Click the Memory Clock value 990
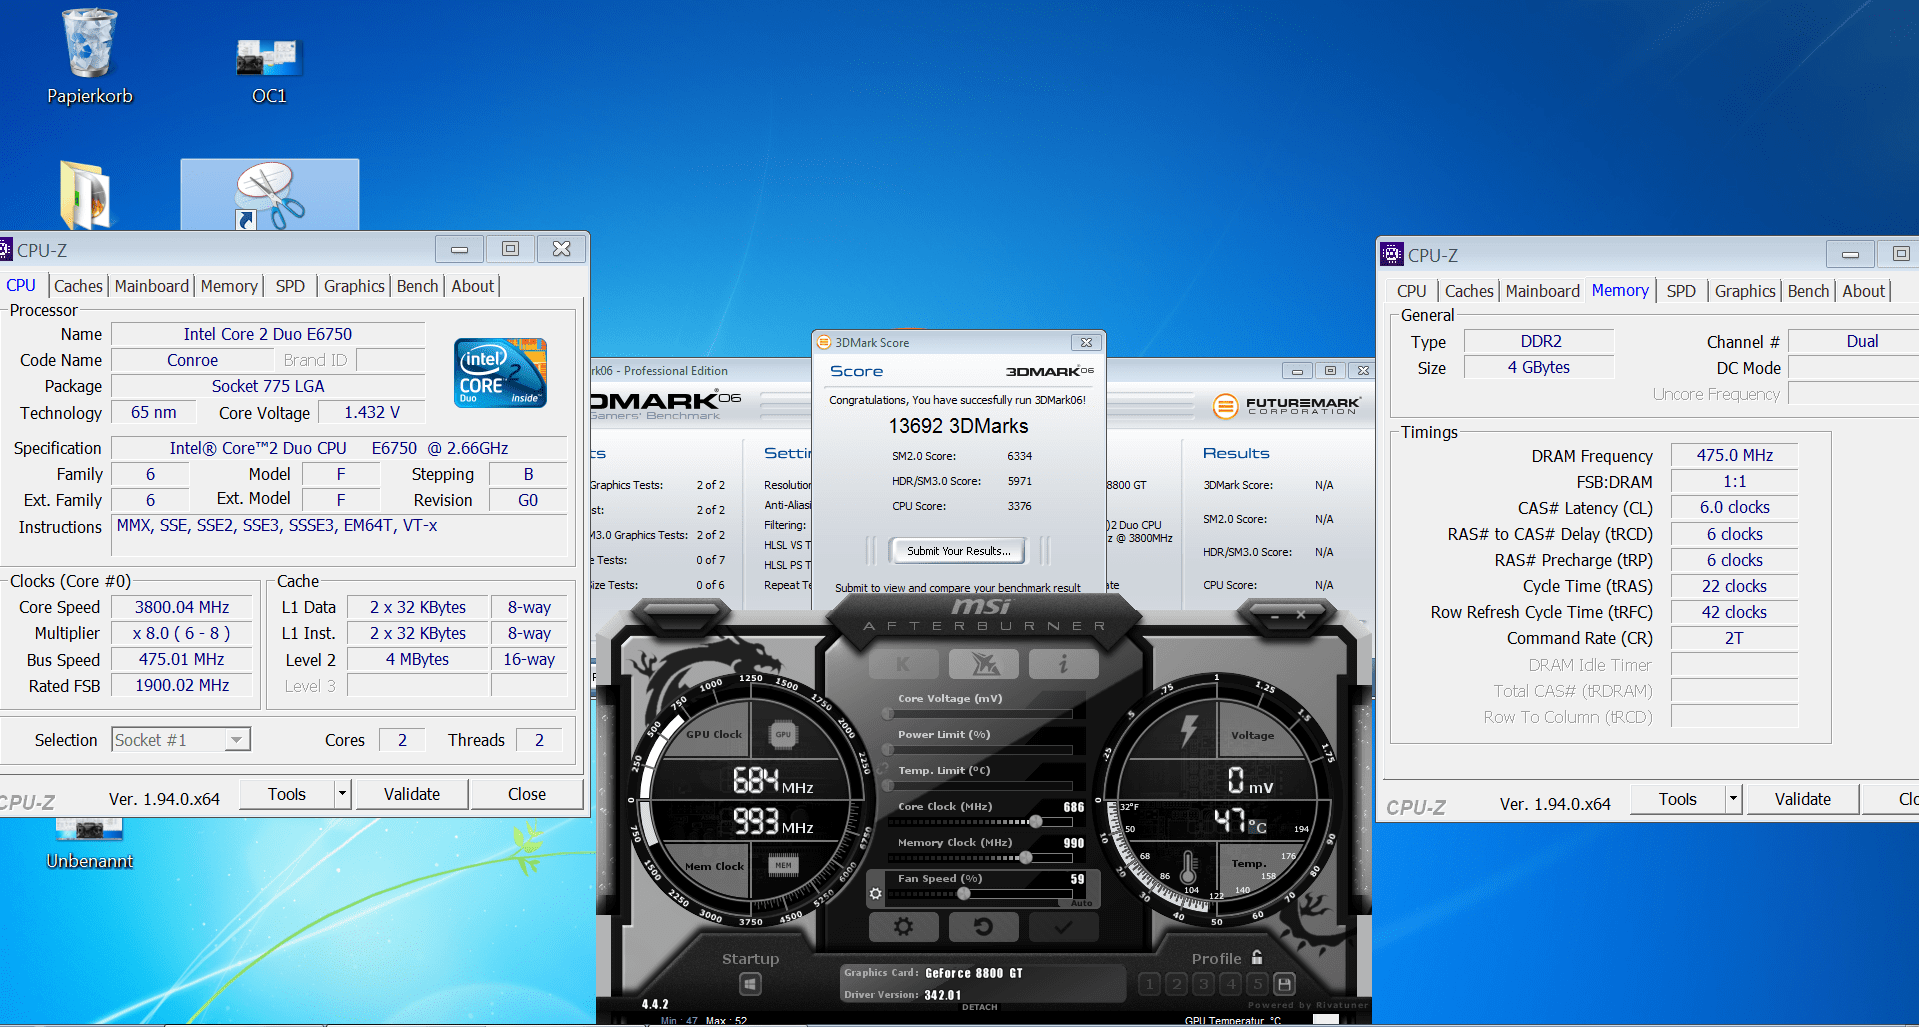Viewport: 1919px width, 1027px height. pos(1074,843)
